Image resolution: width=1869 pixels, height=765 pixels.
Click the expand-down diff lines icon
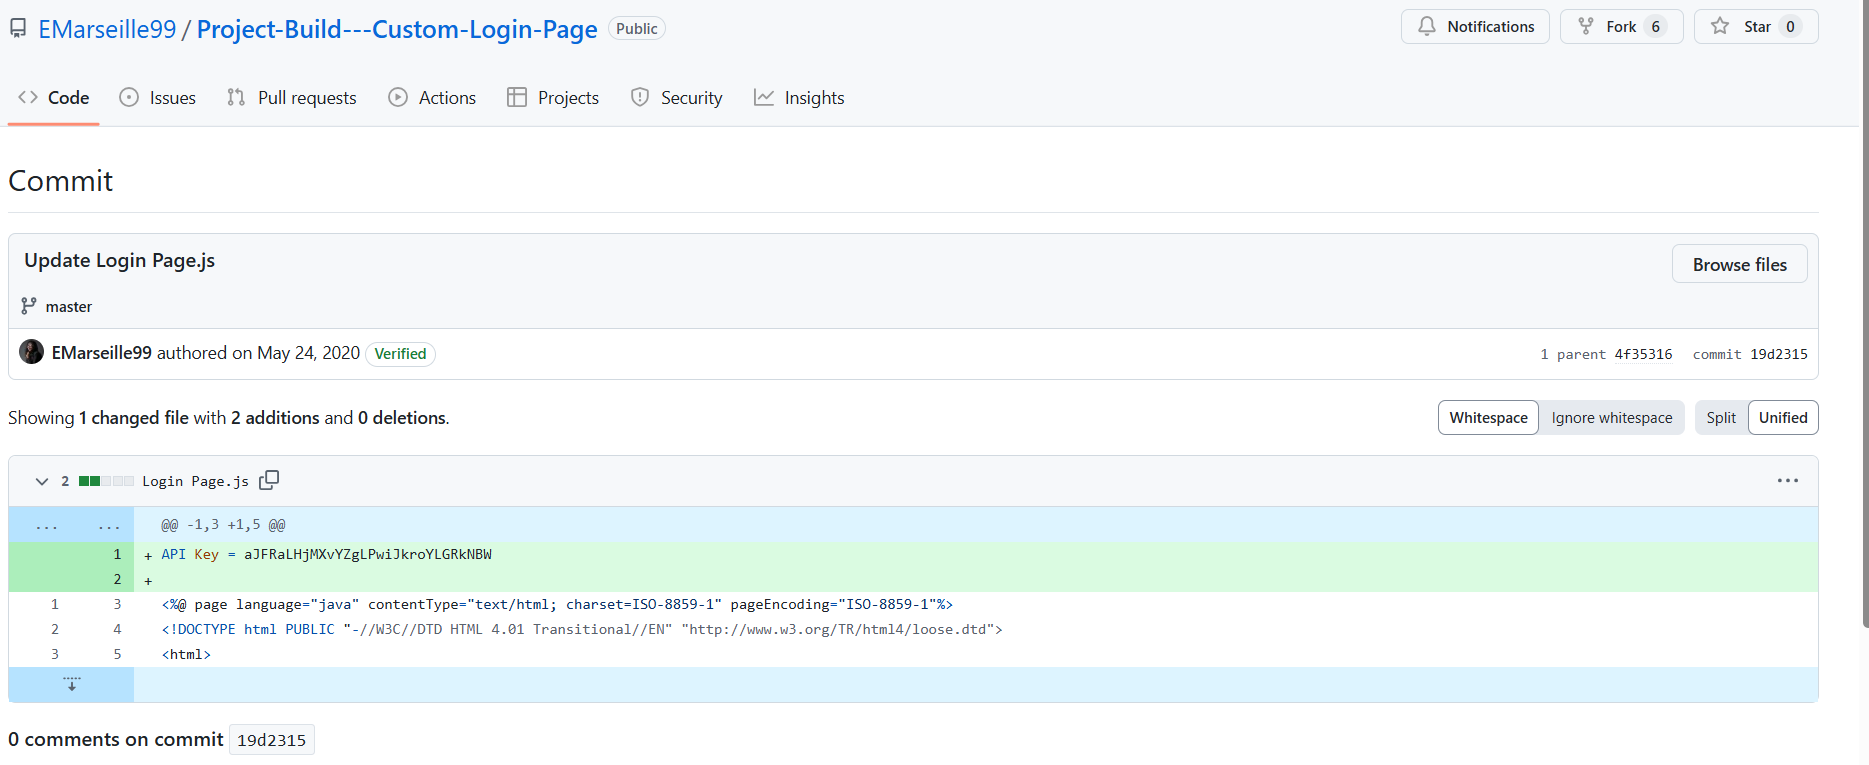(71, 684)
